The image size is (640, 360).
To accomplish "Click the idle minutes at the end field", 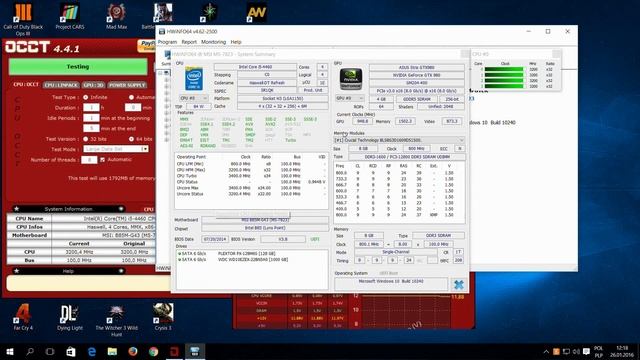I will click(91, 129).
